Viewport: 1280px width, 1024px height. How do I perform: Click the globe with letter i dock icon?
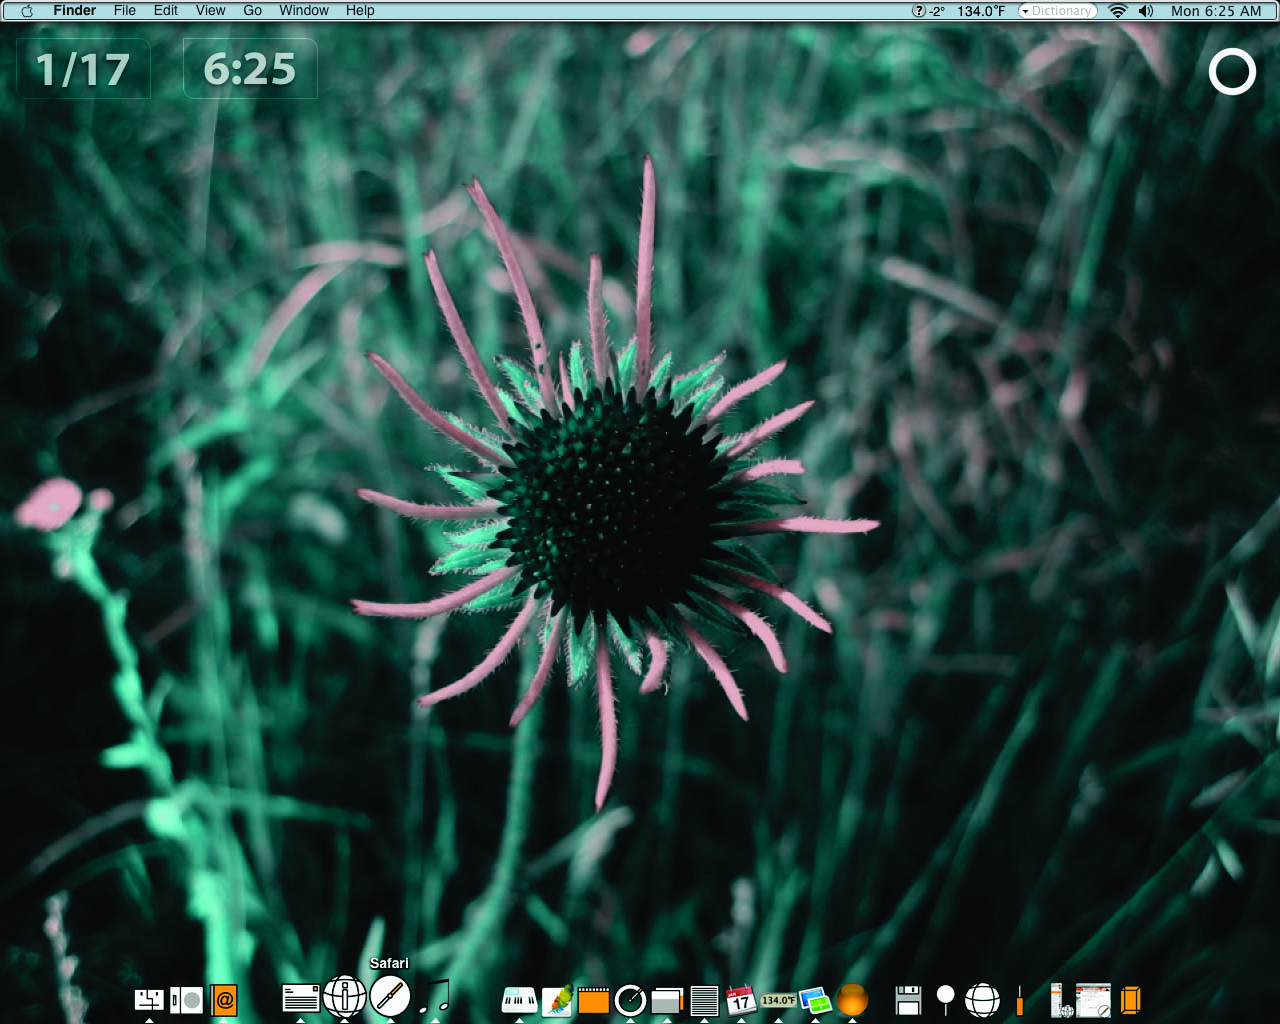pos(344,997)
